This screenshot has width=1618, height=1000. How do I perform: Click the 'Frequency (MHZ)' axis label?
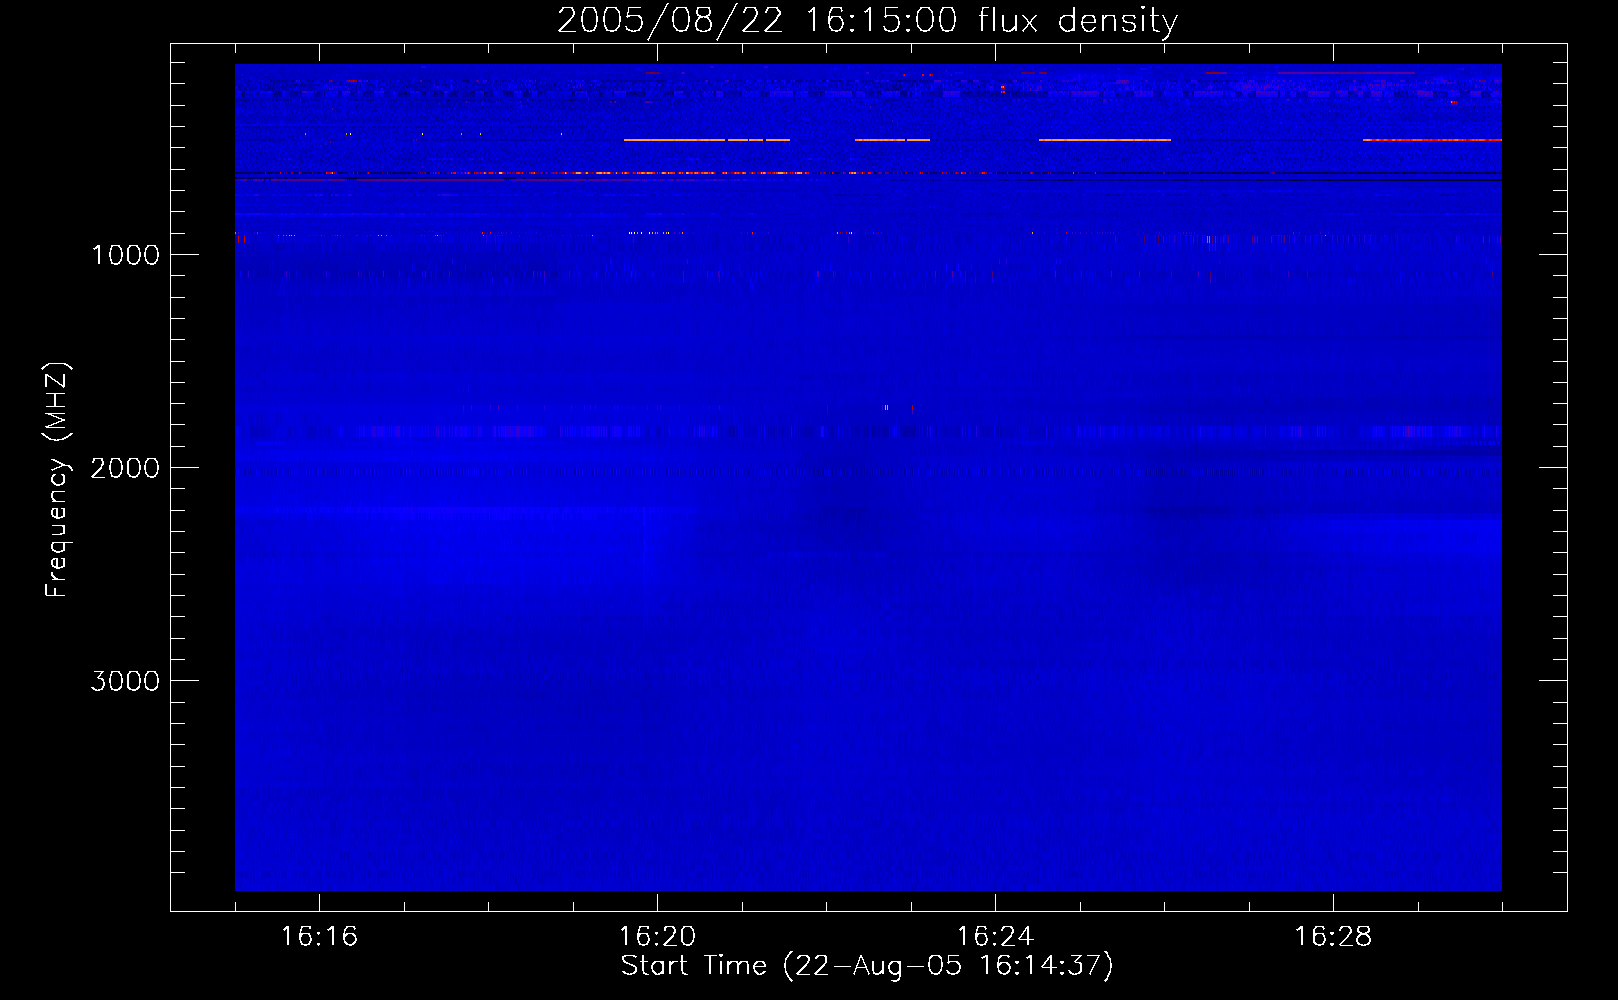point(57,480)
